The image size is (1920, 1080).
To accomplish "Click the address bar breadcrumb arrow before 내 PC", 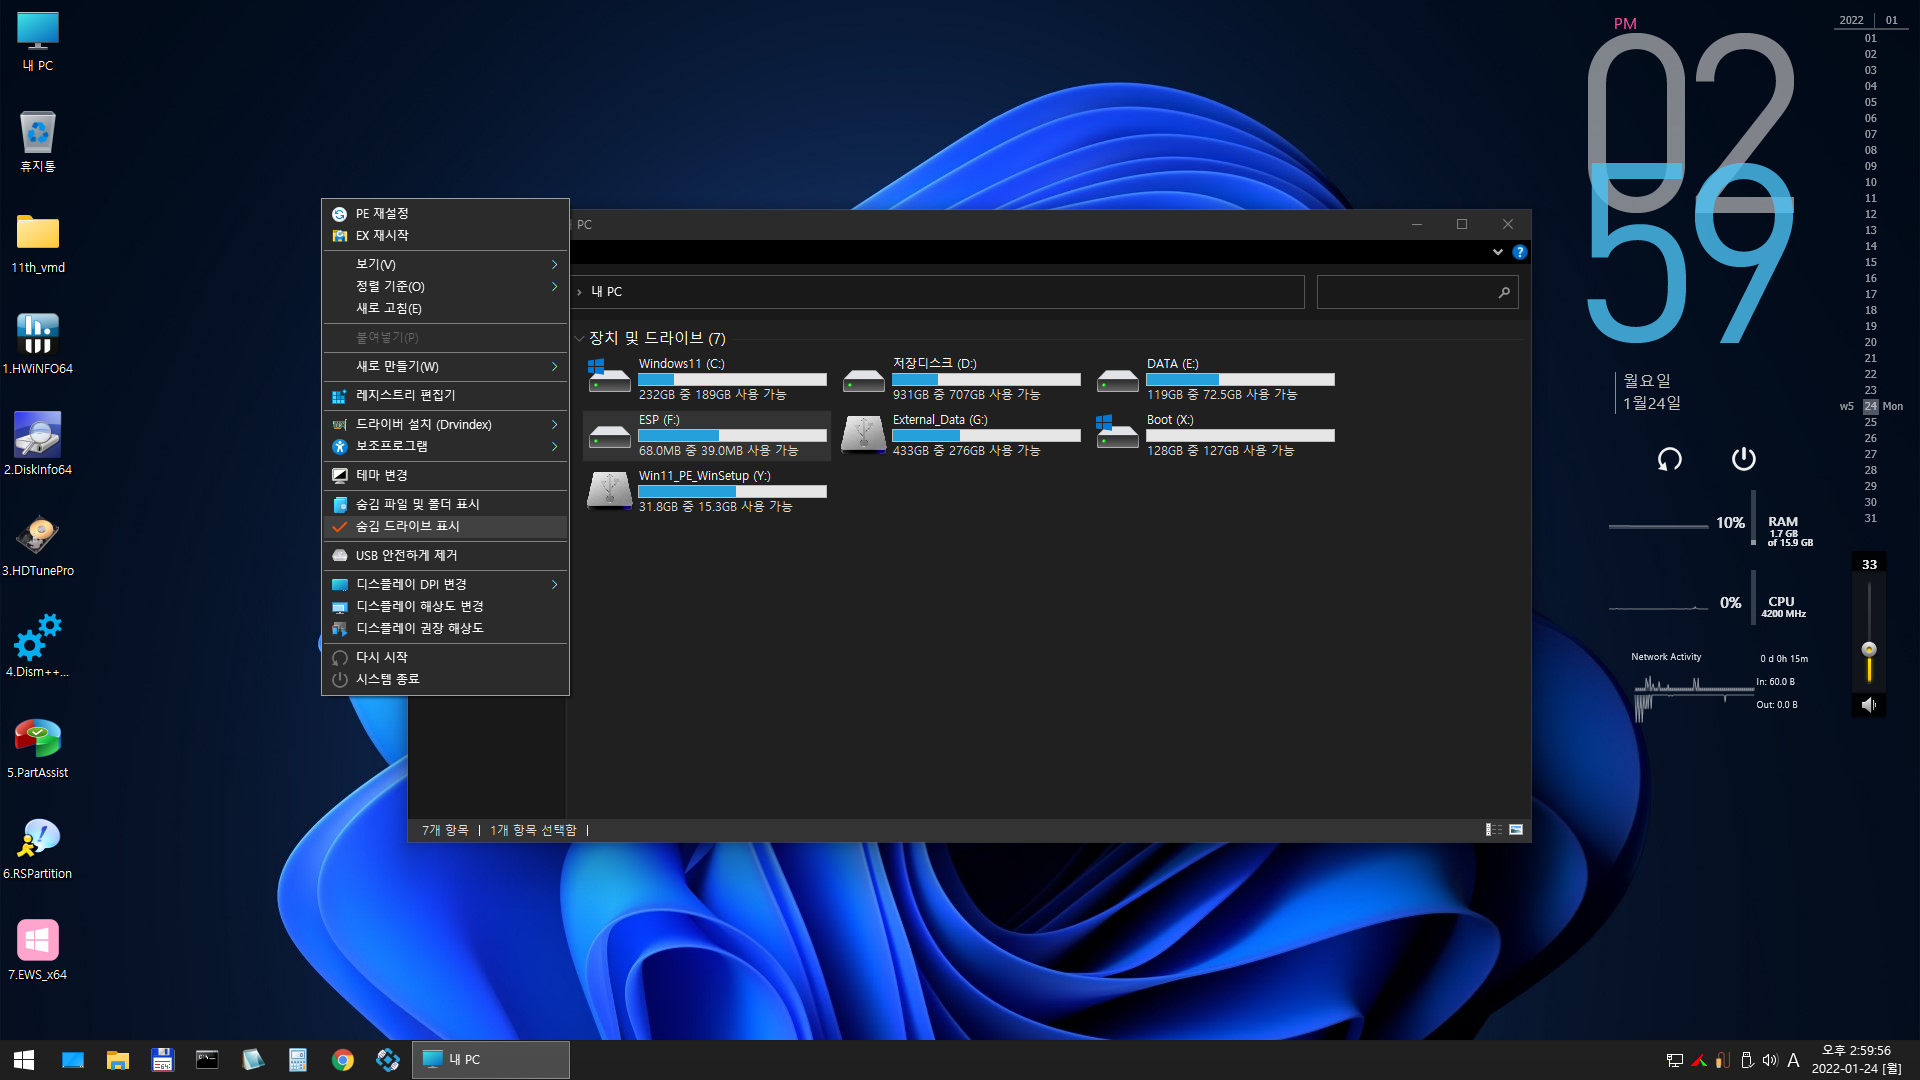I will pos(580,292).
